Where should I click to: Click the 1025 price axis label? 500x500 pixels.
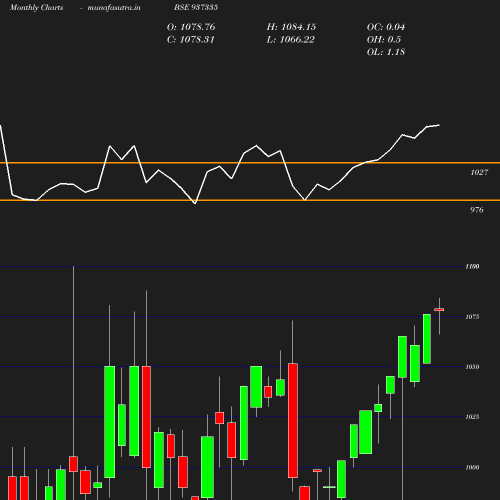pos(472,417)
